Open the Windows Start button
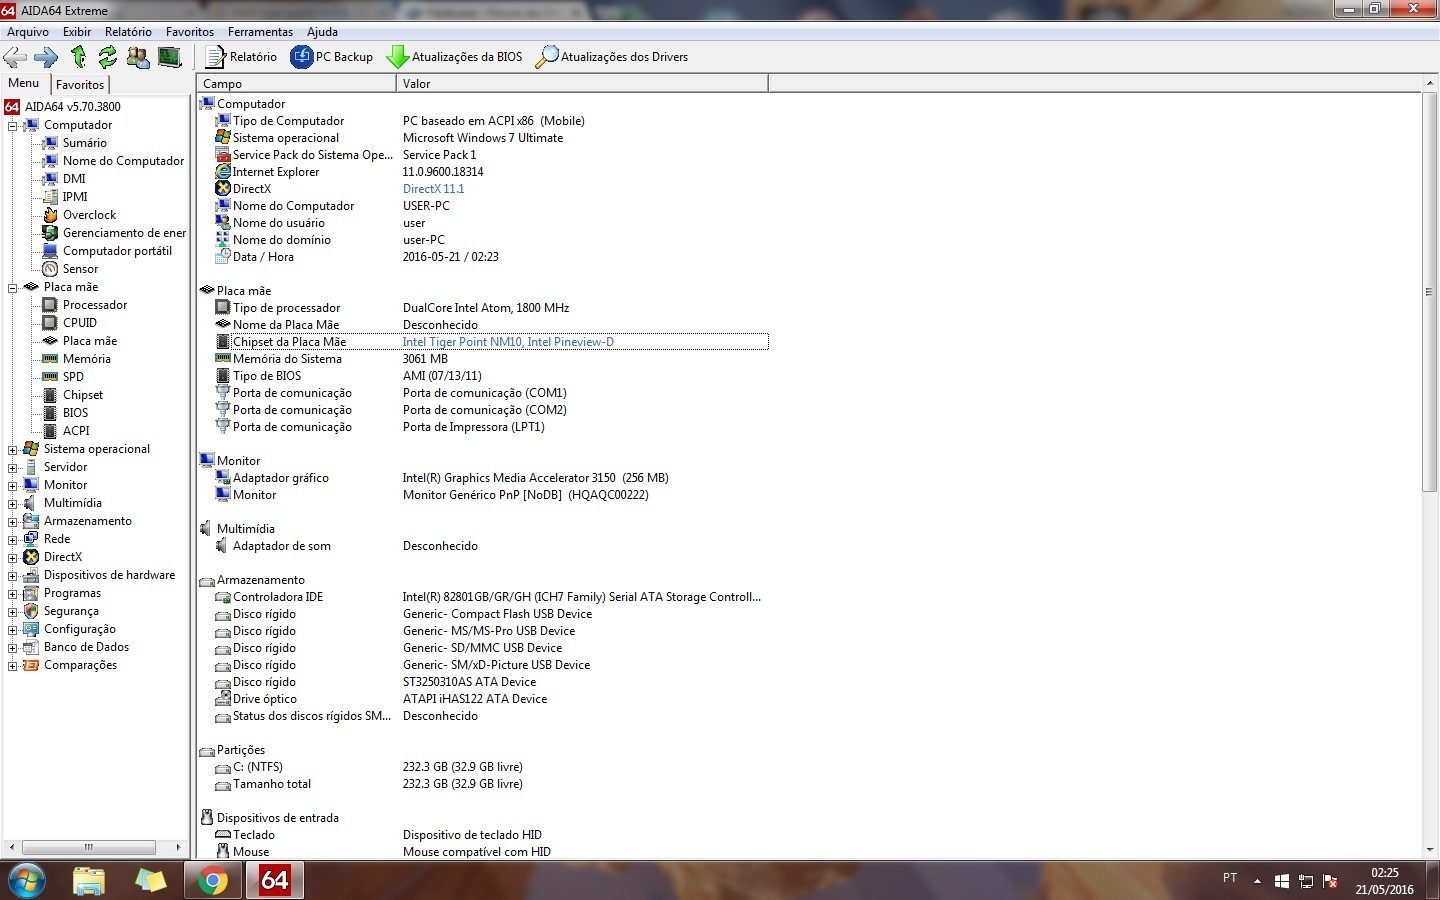1440x900 pixels. click(27, 880)
